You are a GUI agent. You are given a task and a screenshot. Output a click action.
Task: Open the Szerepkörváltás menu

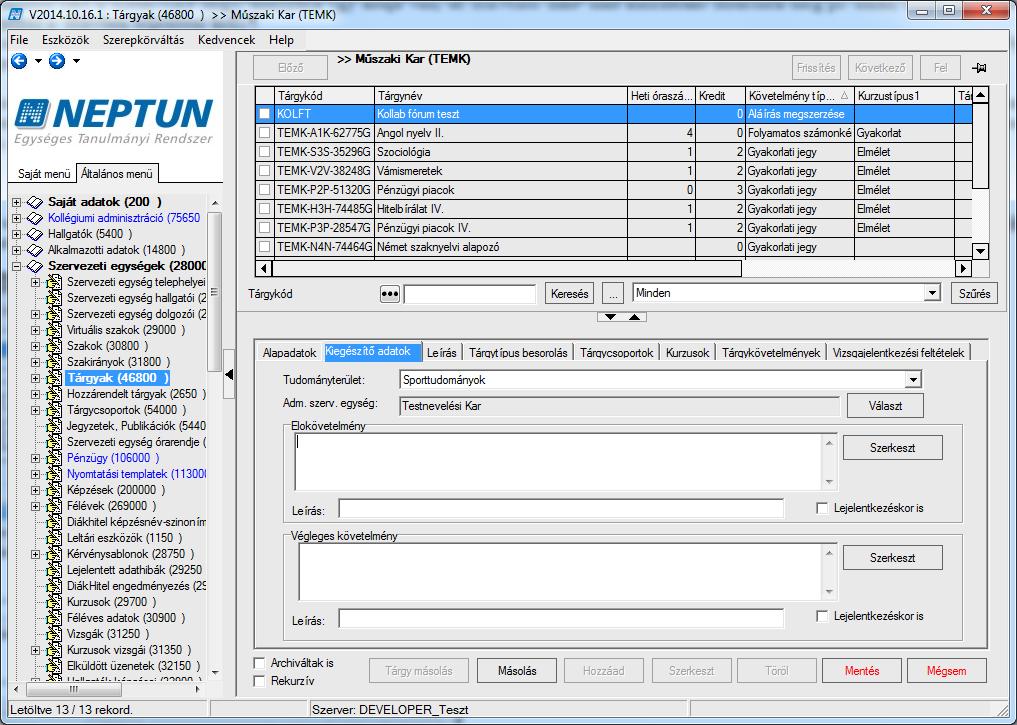click(x=143, y=40)
